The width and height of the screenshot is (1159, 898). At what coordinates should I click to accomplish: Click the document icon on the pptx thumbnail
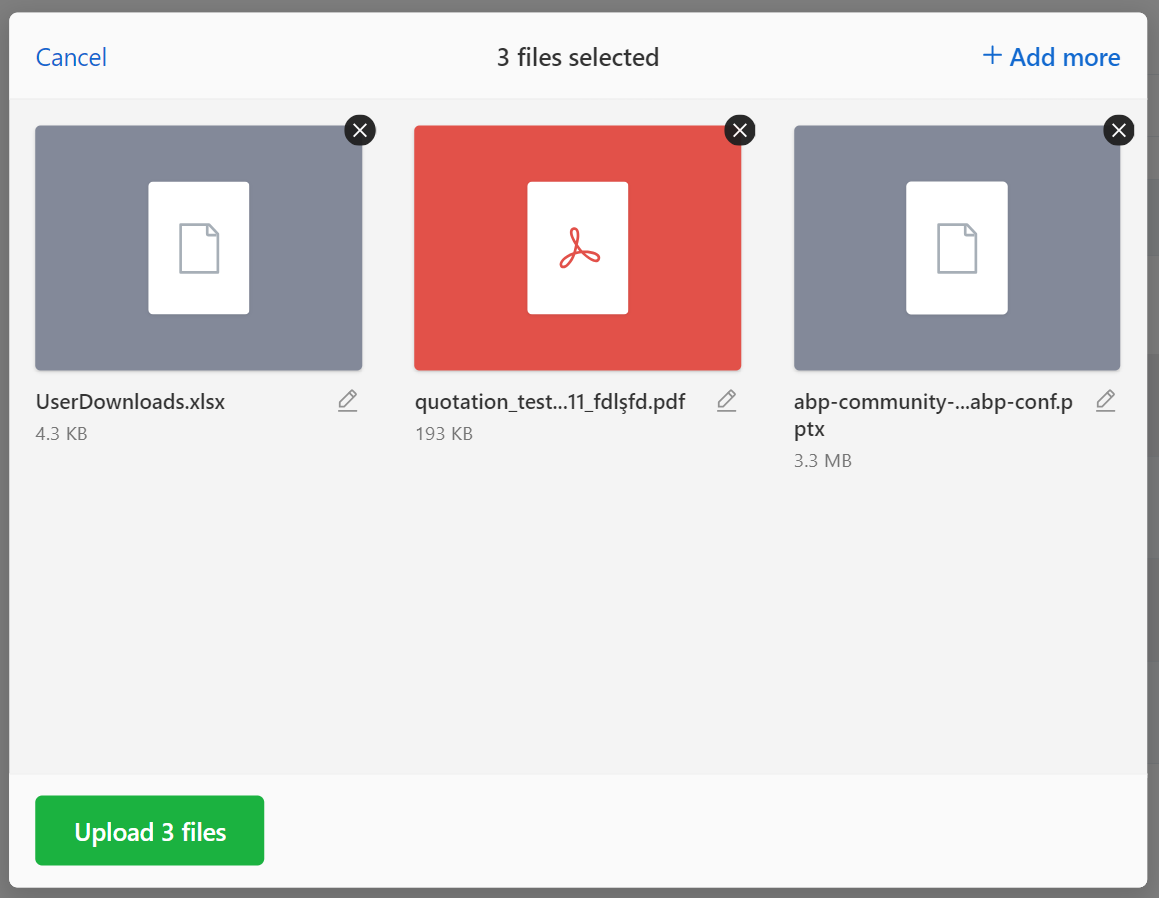(956, 247)
